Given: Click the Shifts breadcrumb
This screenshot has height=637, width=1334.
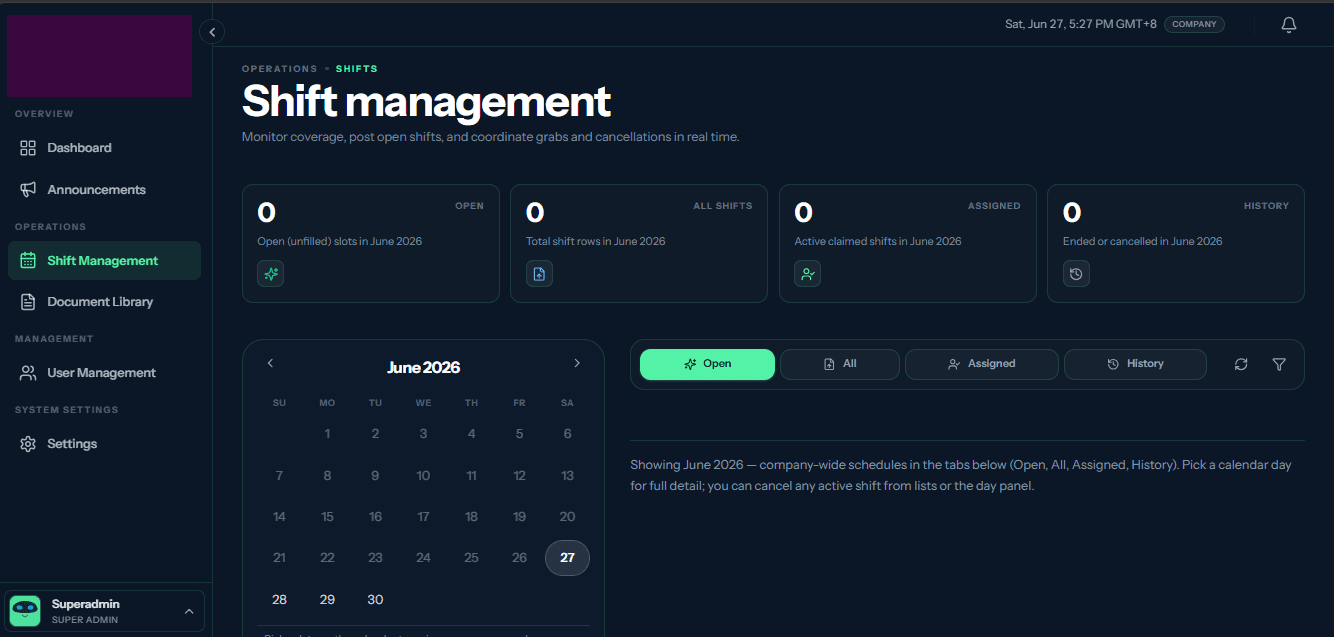Looking at the screenshot, I should 357,69.
